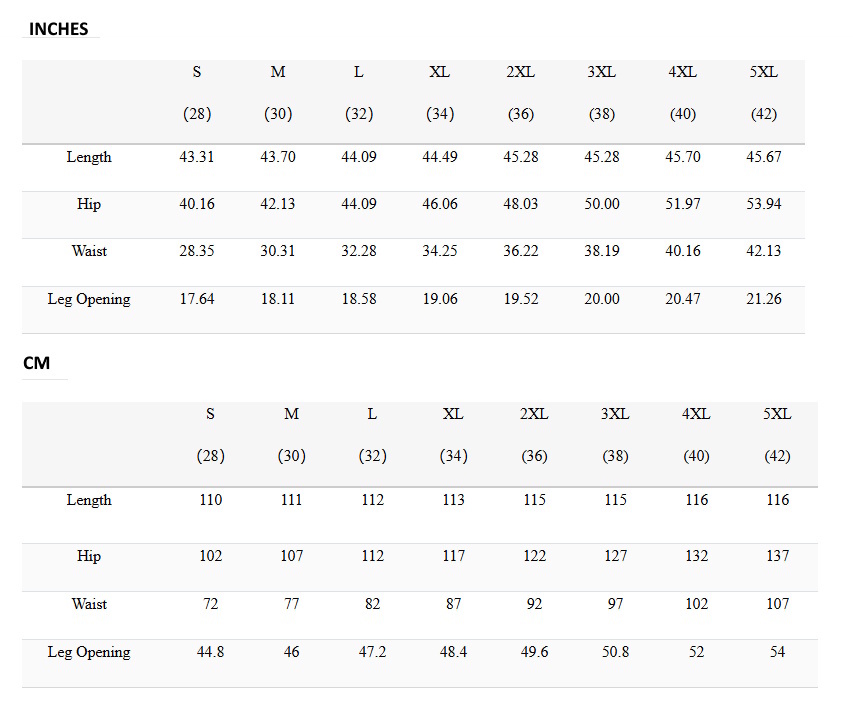This screenshot has height=701, width=853.
Task: Select the S size header in the inches table
Action: pos(197,72)
